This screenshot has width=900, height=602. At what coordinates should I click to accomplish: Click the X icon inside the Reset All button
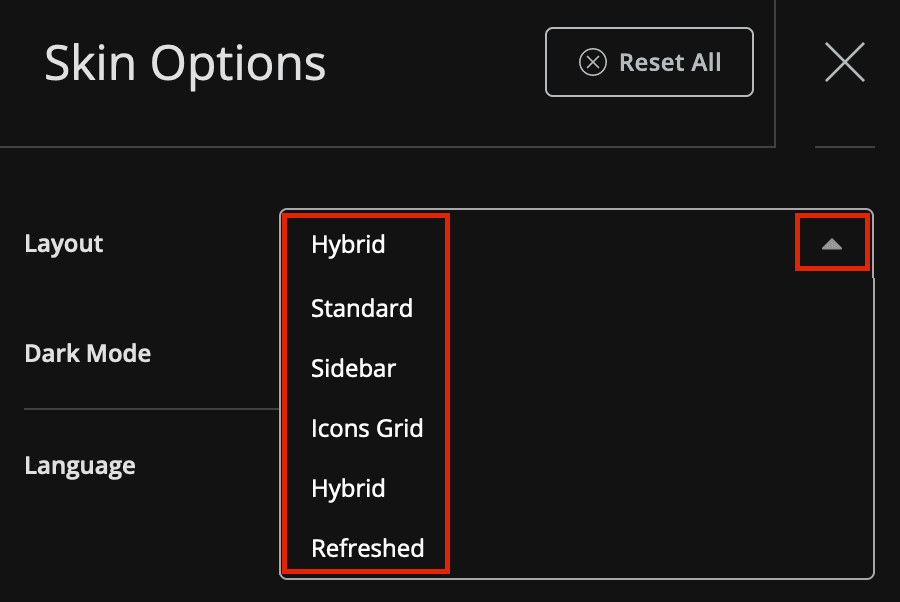pyautogui.click(x=593, y=62)
